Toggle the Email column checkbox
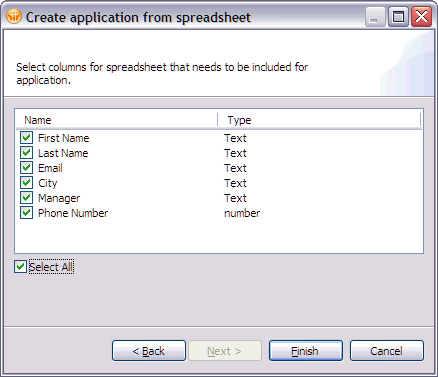The image size is (438, 377). (26, 168)
